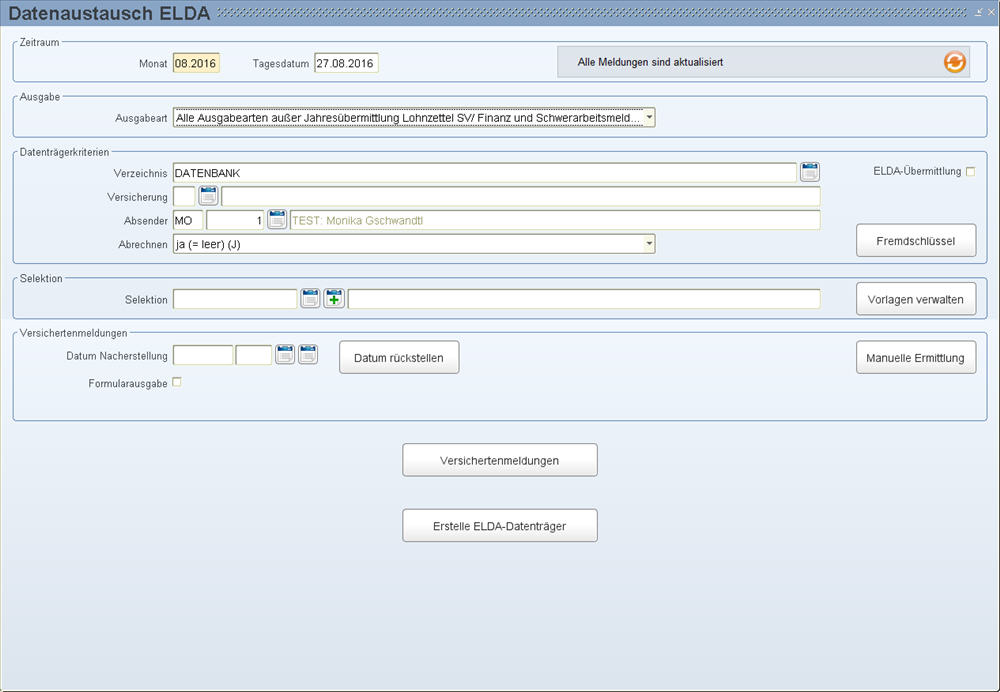Click the Verzeichnis field containing DATENBANK
Screen dimensions: 1000x692
(x=484, y=173)
